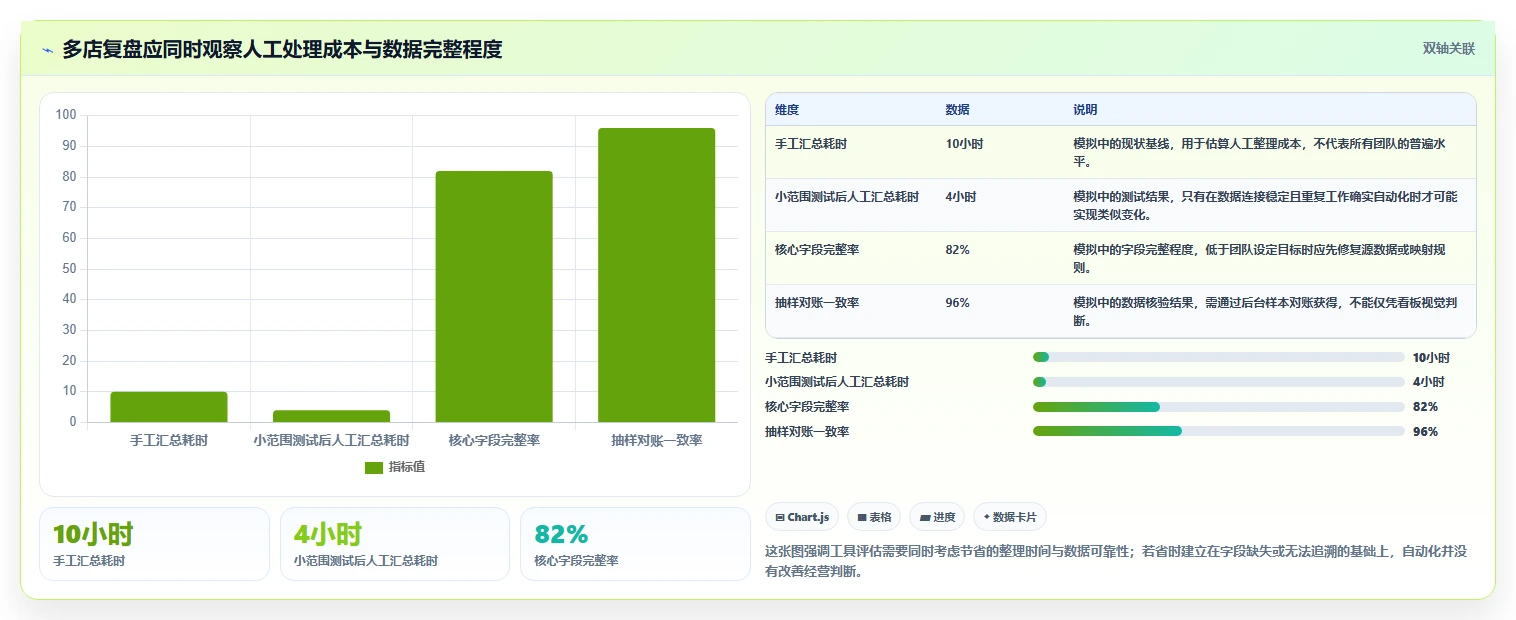Click the 100 label on the y-axis
This screenshot has width=1516, height=620.
(66, 115)
